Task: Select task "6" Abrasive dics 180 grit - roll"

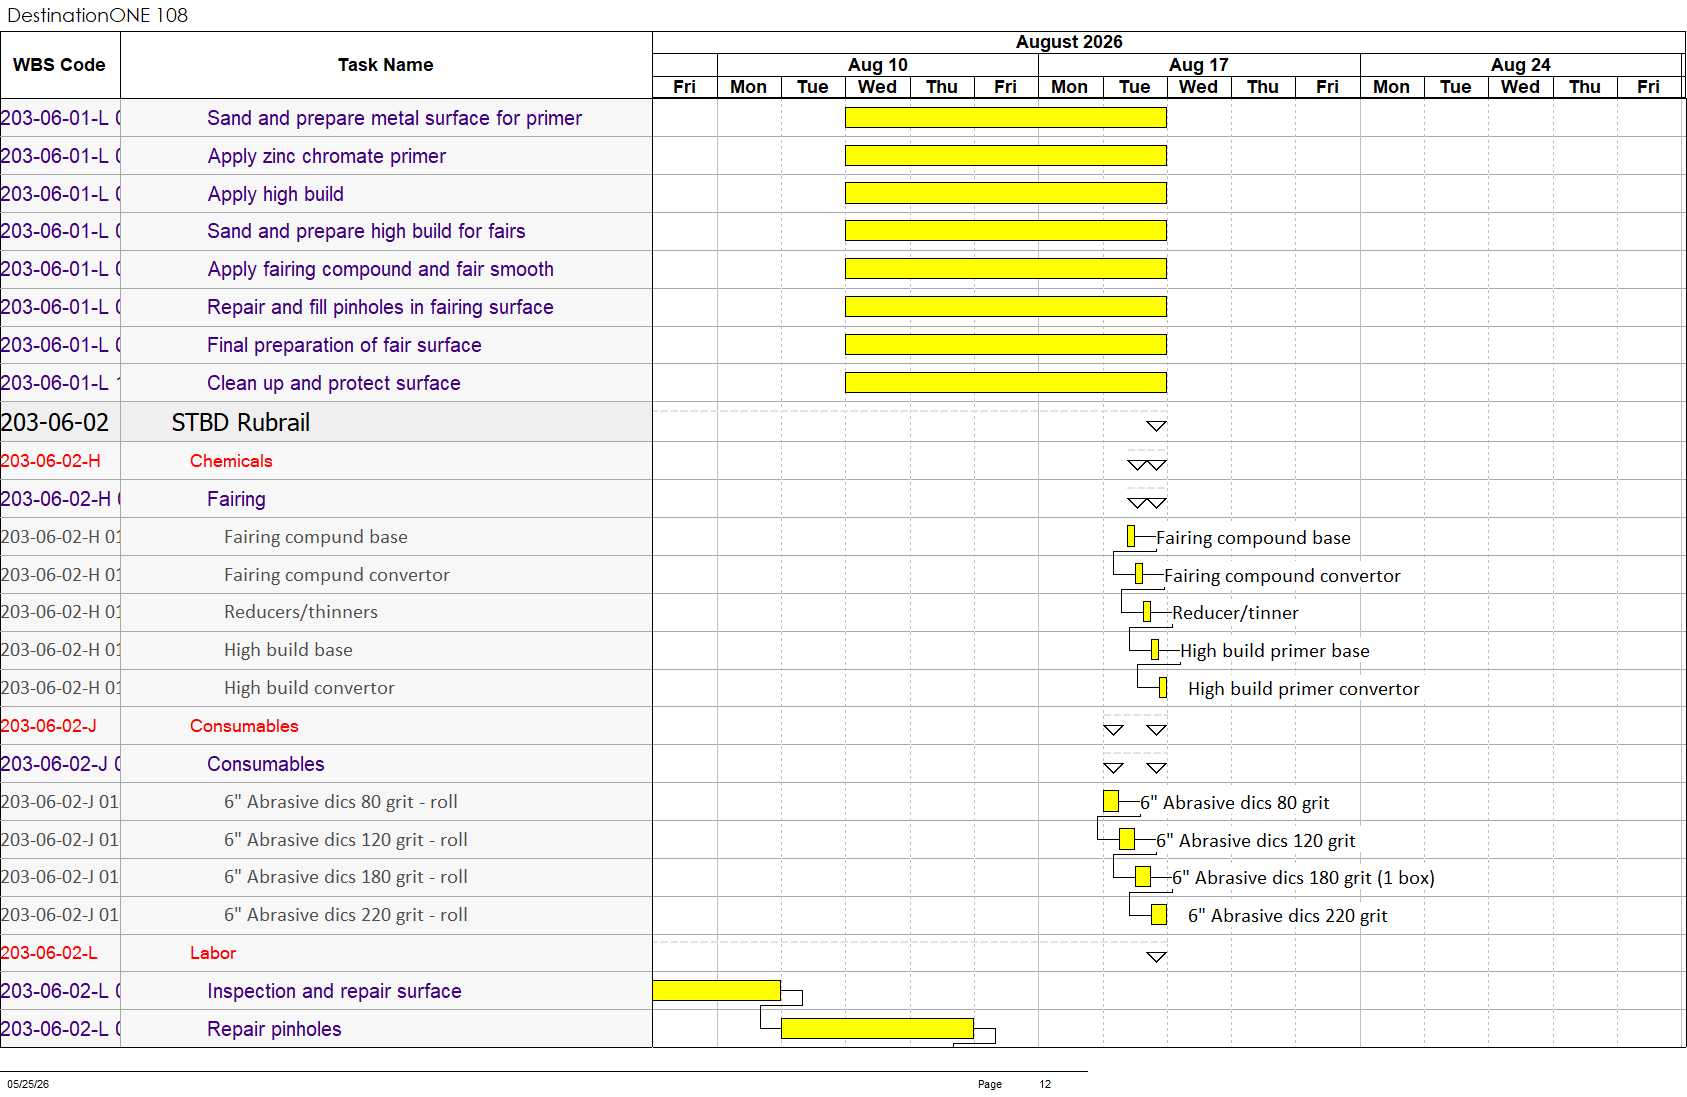Action: point(346,877)
